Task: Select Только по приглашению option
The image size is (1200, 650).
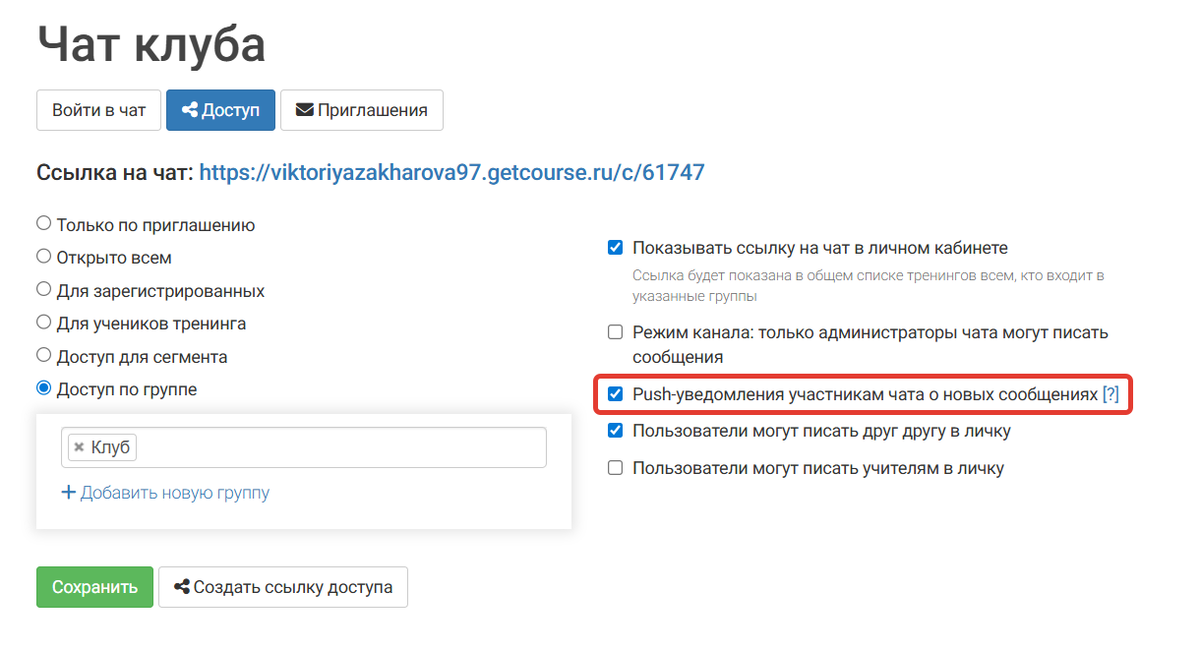Action: (x=43, y=222)
